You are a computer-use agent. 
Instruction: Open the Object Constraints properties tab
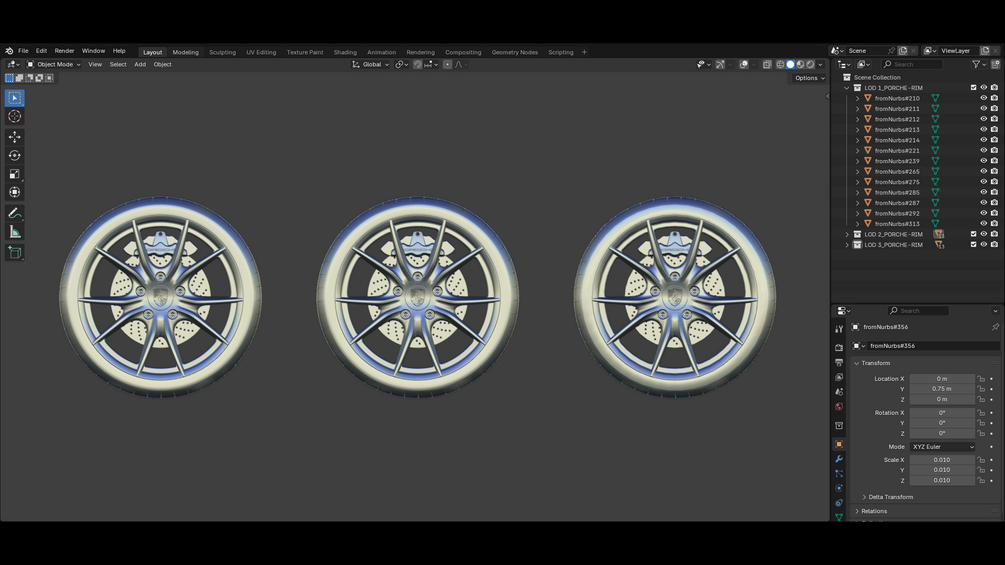tap(839, 503)
